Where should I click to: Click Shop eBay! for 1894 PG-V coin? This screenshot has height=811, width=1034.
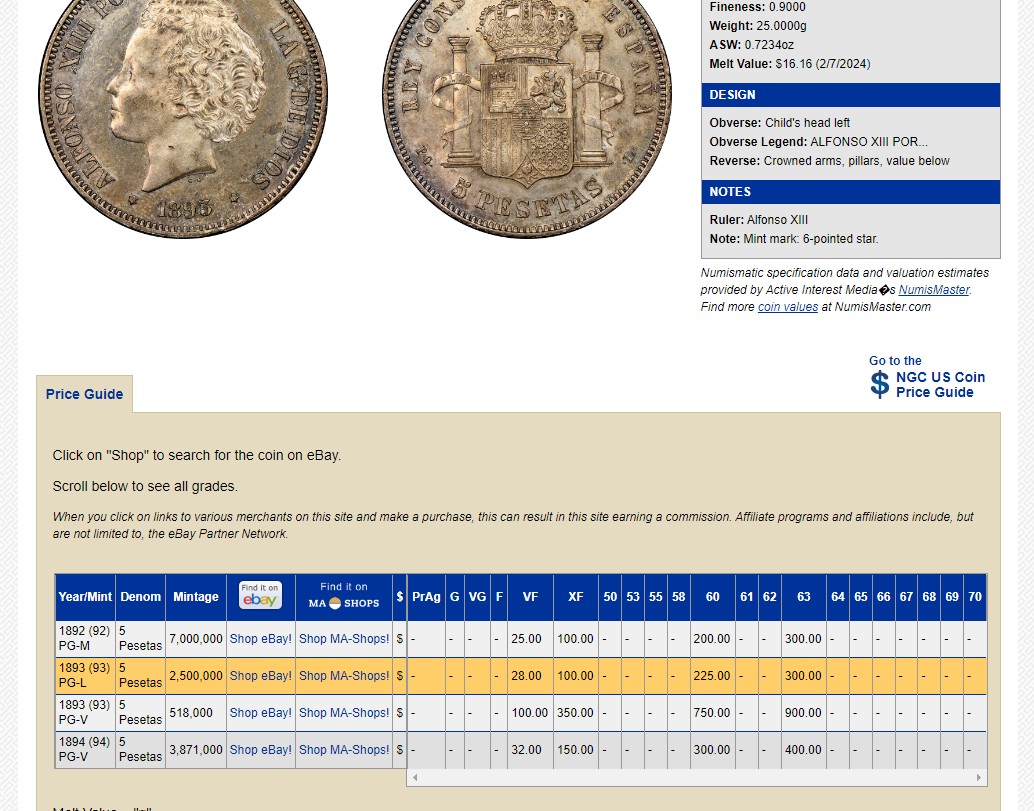point(260,750)
